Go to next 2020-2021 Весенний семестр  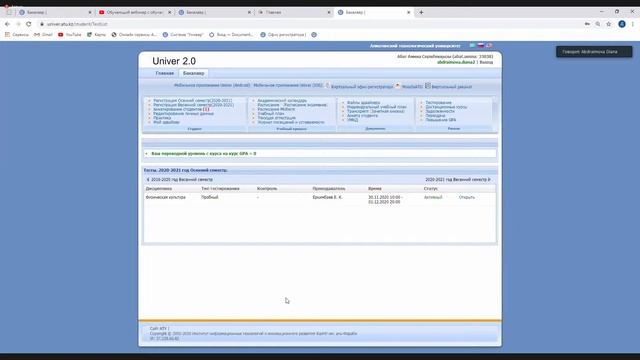(458, 180)
